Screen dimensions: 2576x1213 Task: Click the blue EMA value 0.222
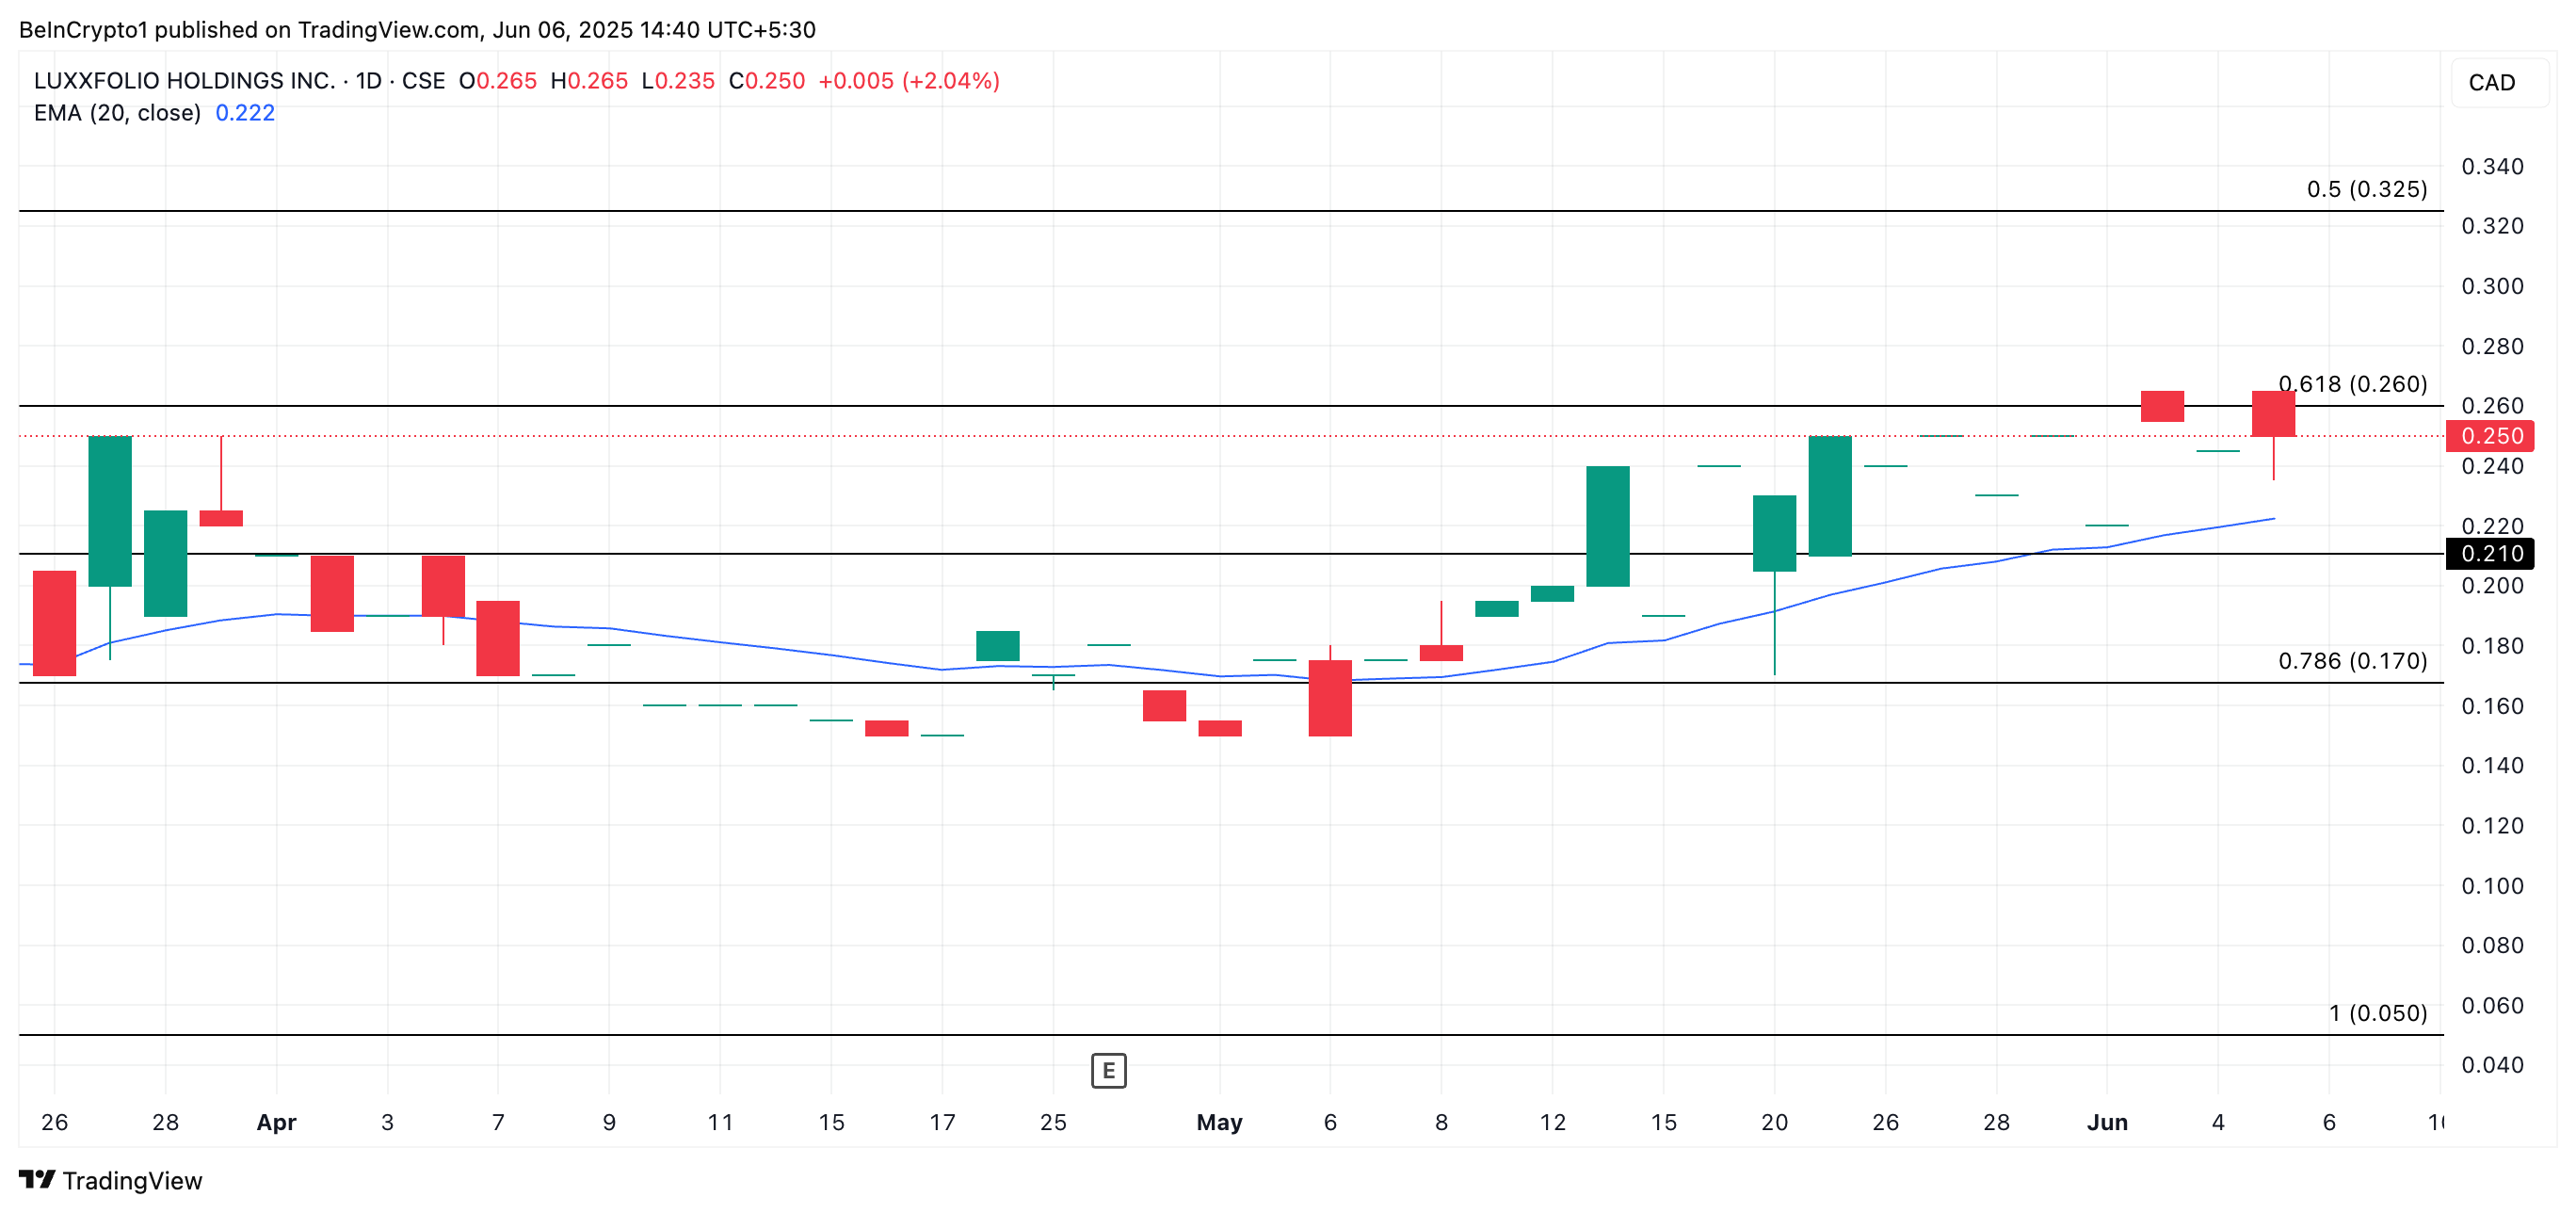pos(245,113)
